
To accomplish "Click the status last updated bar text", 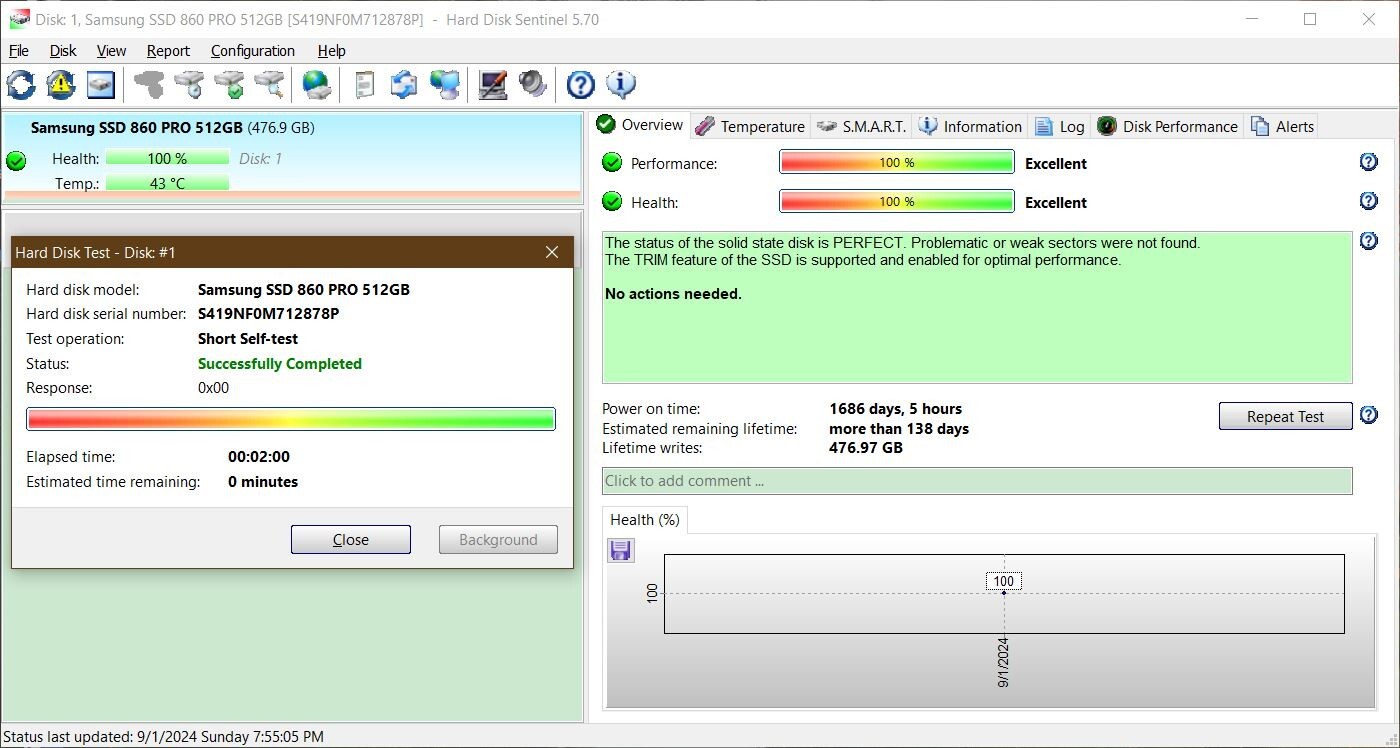I will click(x=164, y=737).
